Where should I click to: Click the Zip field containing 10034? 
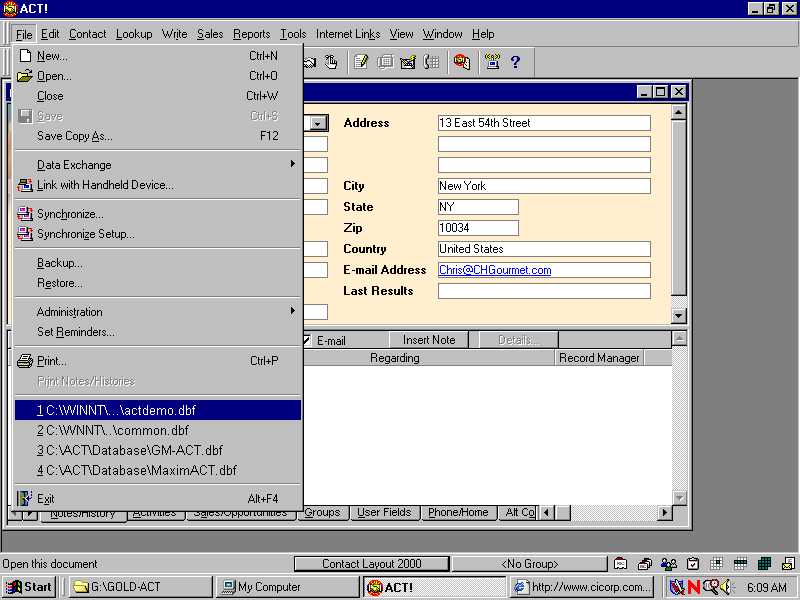(478, 228)
